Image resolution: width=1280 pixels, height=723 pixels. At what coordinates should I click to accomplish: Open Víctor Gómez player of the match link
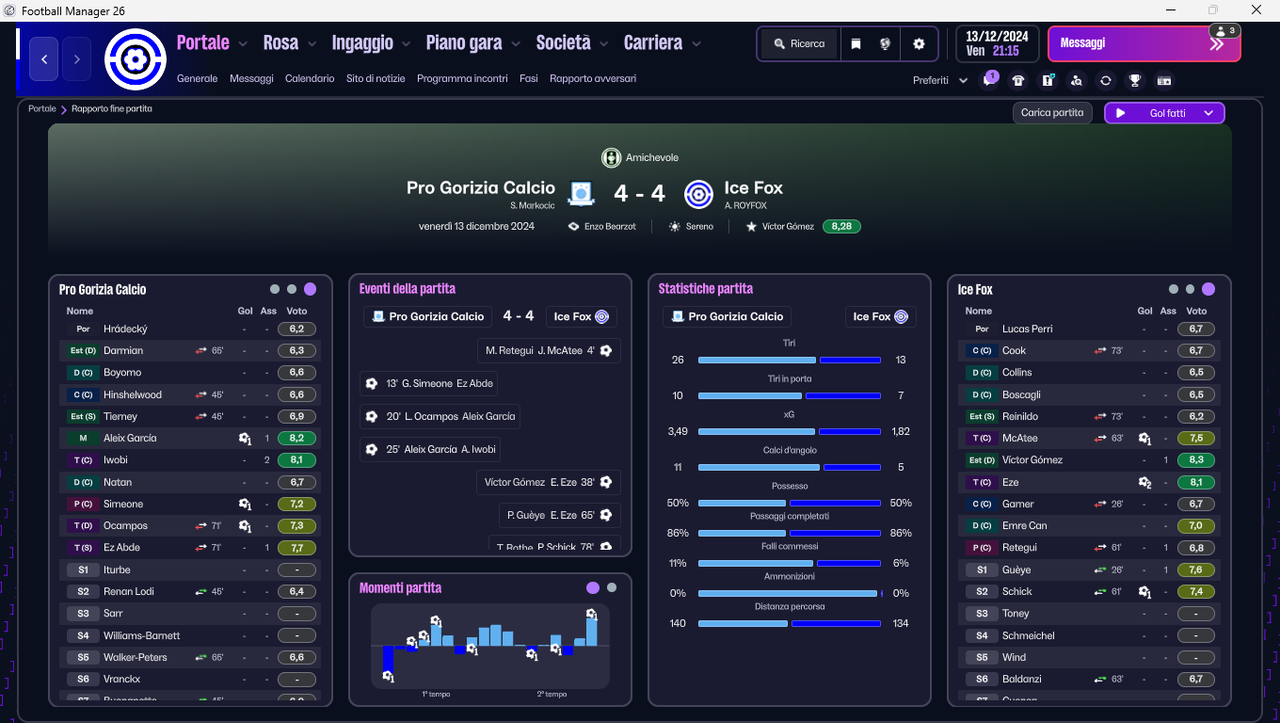click(x=787, y=227)
